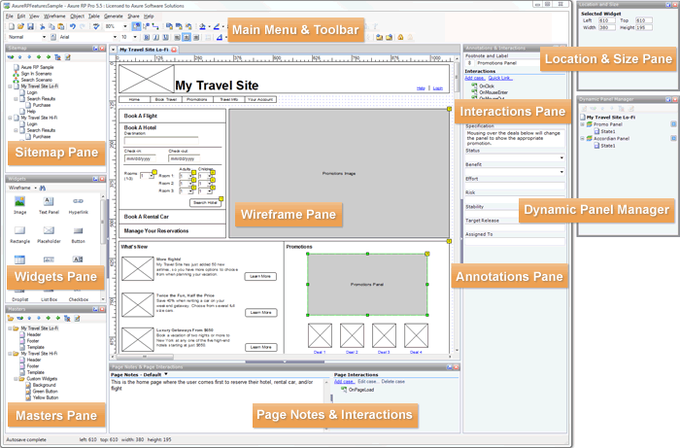Click the Cut scissors icon

point(42,26)
